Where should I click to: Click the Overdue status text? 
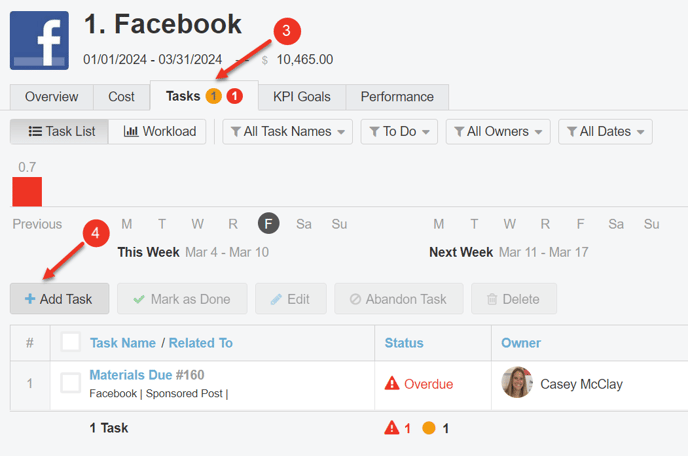[428, 384]
